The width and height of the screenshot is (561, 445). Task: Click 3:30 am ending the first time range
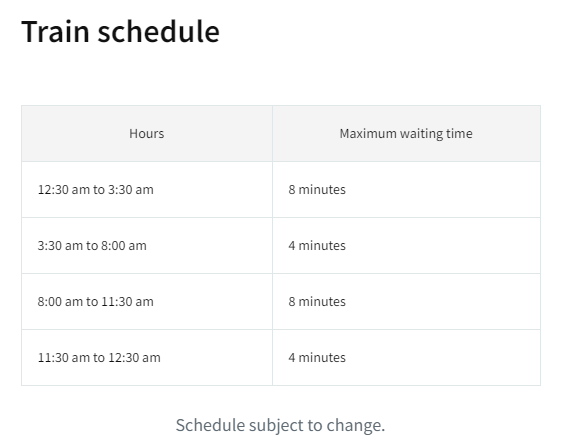[131, 190]
